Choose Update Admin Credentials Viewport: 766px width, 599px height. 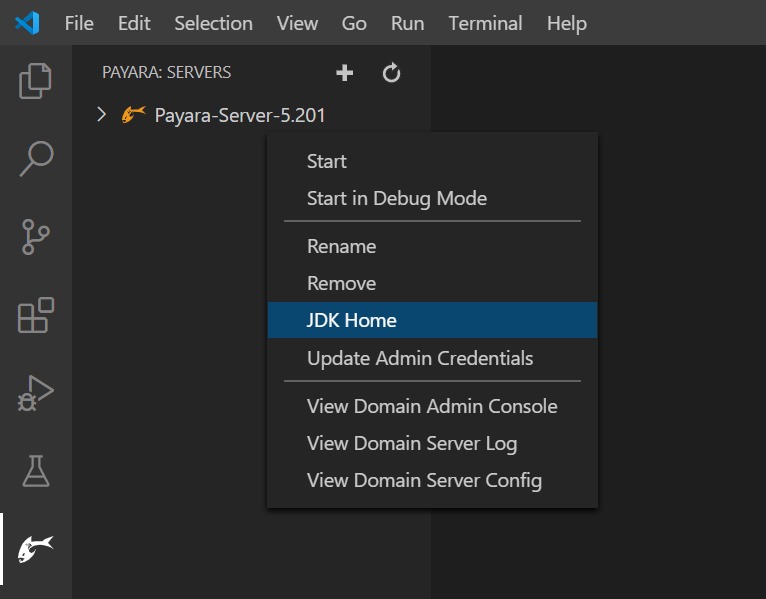click(x=420, y=358)
